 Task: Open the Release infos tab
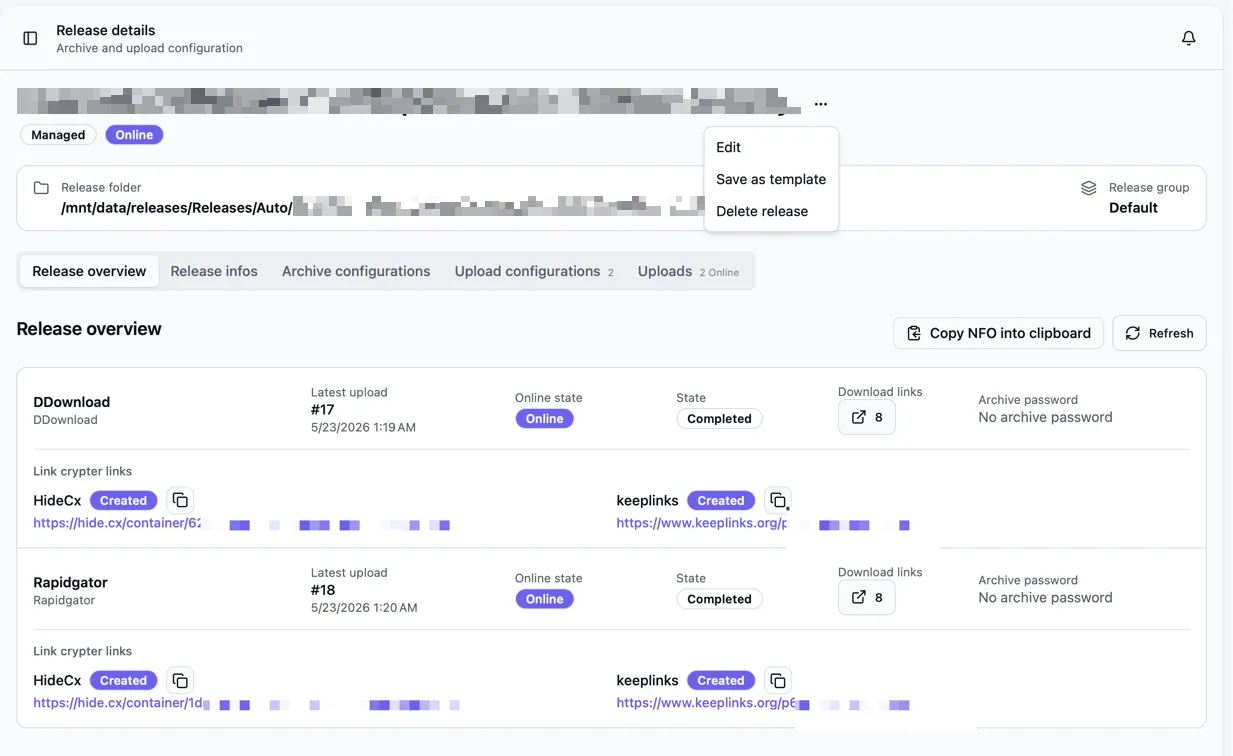(x=214, y=271)
